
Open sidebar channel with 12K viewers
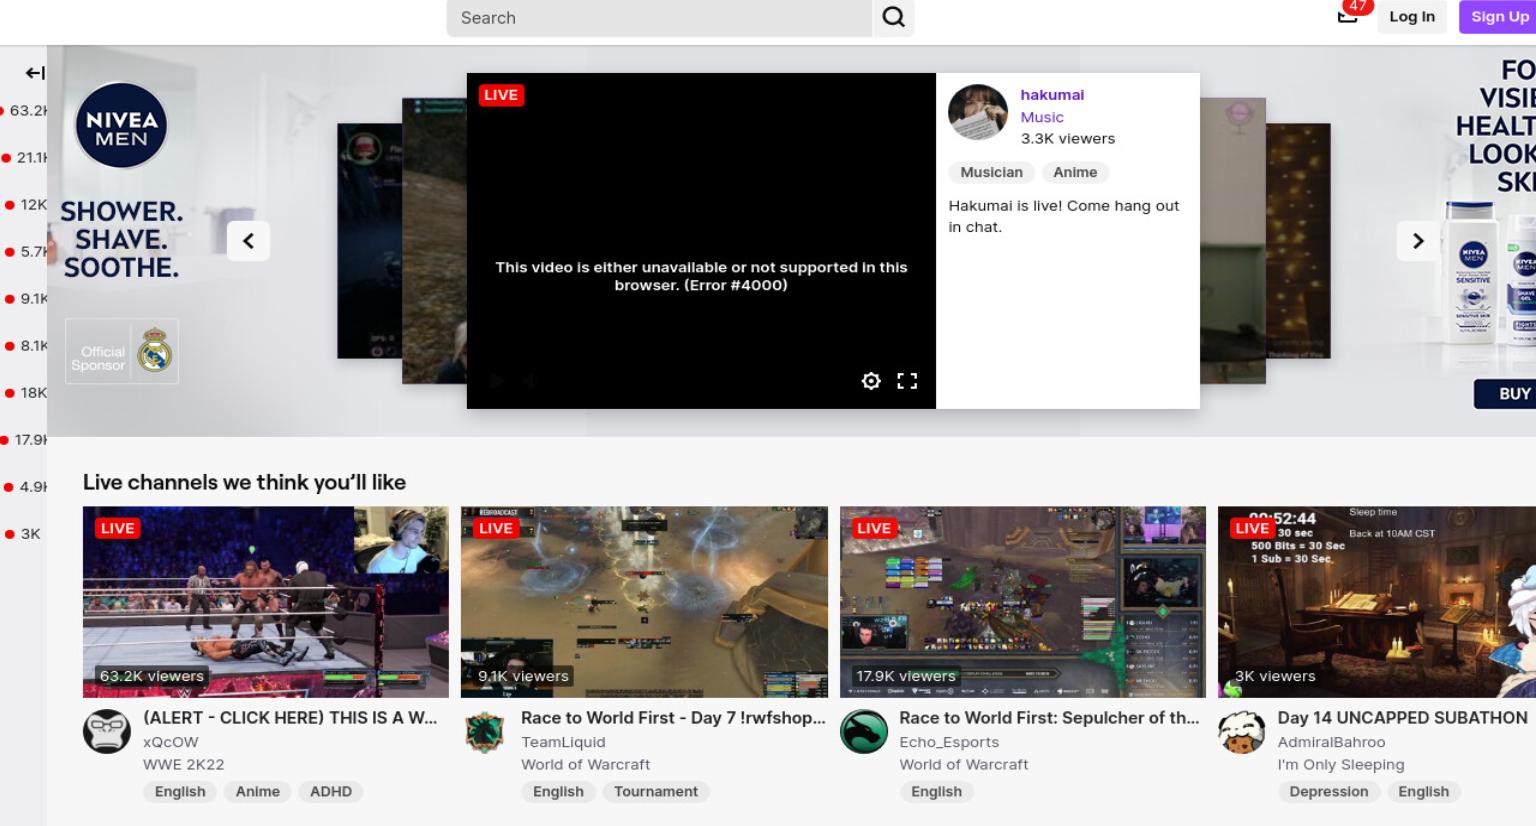(x=24, y=204)
